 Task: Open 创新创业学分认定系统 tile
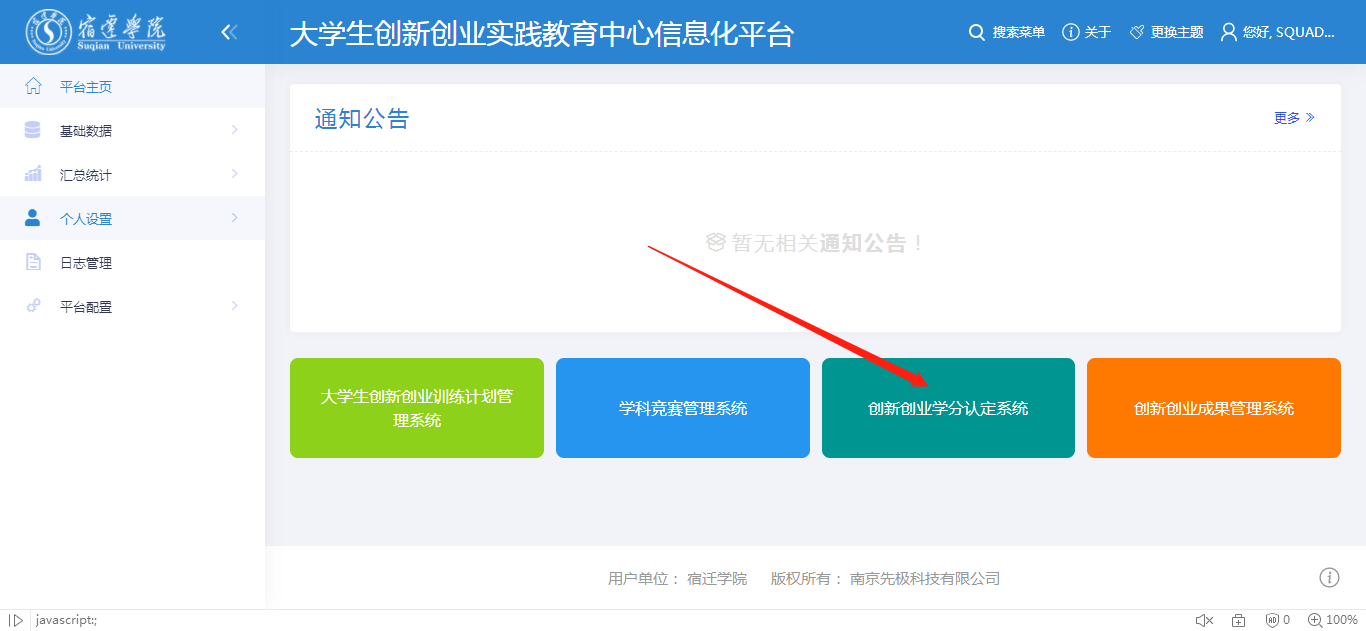pyautogui.click(x=947, y=408)
